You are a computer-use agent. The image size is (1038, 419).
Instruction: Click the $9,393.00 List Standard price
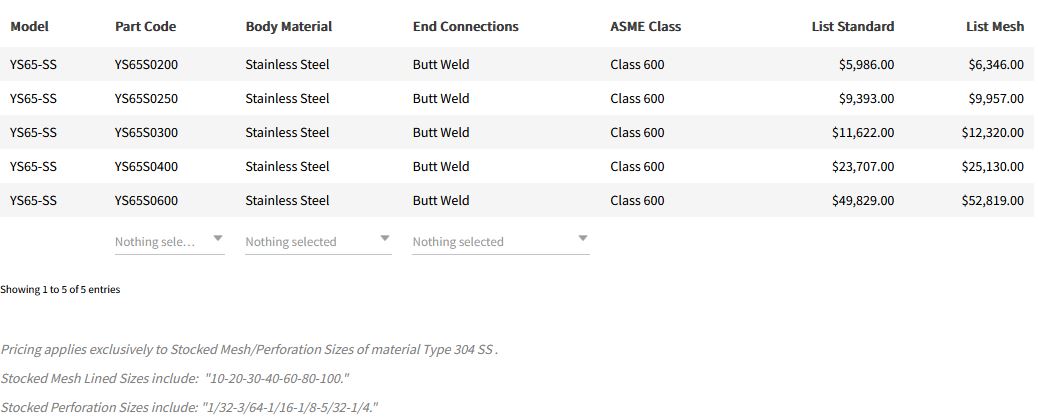pyautogui.click(x=866, y=99)
